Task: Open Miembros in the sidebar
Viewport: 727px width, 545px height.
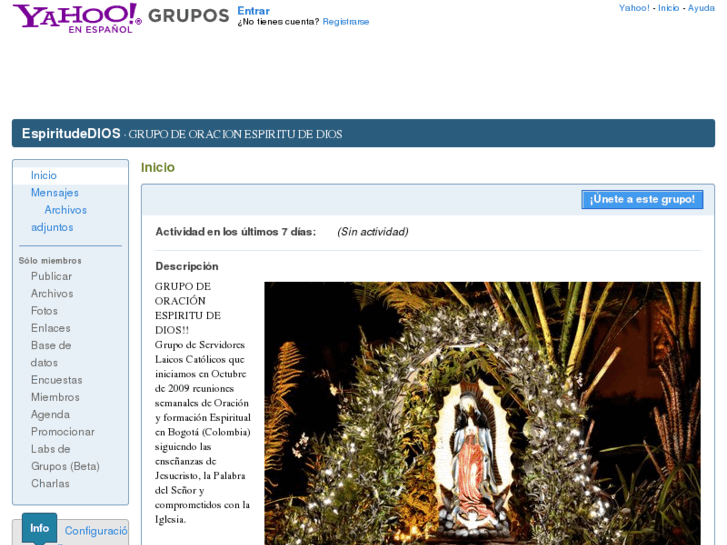Action: 55,397
